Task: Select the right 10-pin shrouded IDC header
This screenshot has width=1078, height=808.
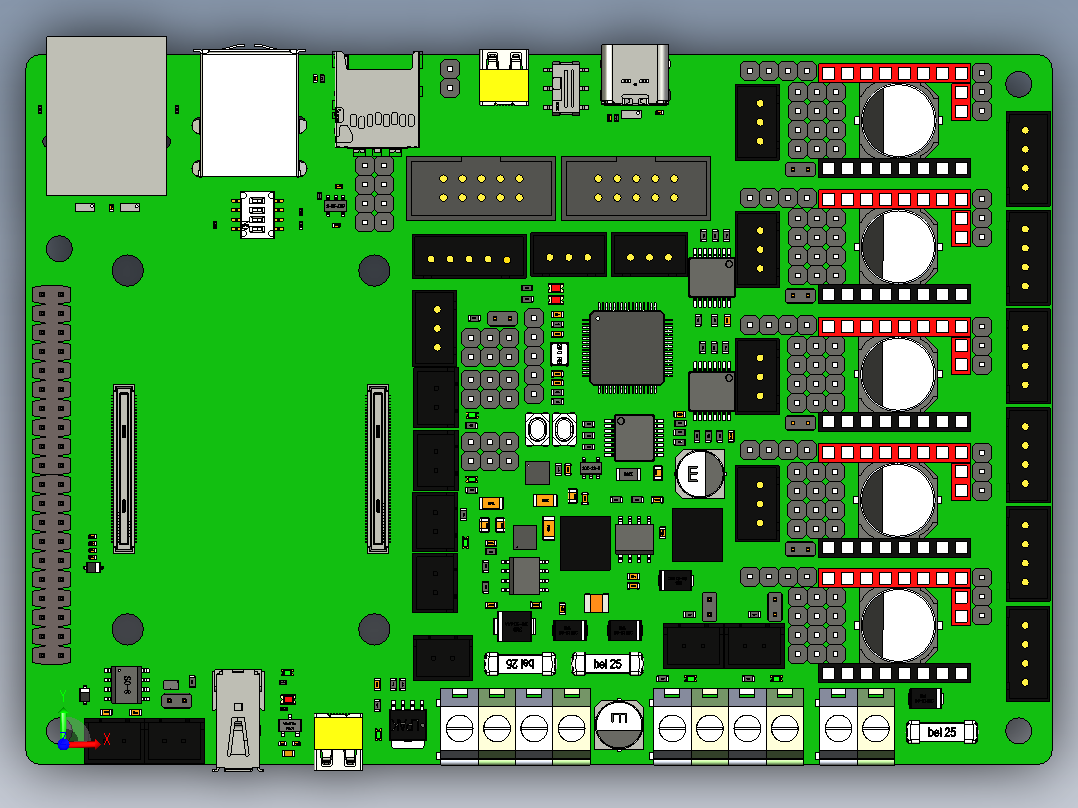Action: pyautogui.click(x=636, y=188)
